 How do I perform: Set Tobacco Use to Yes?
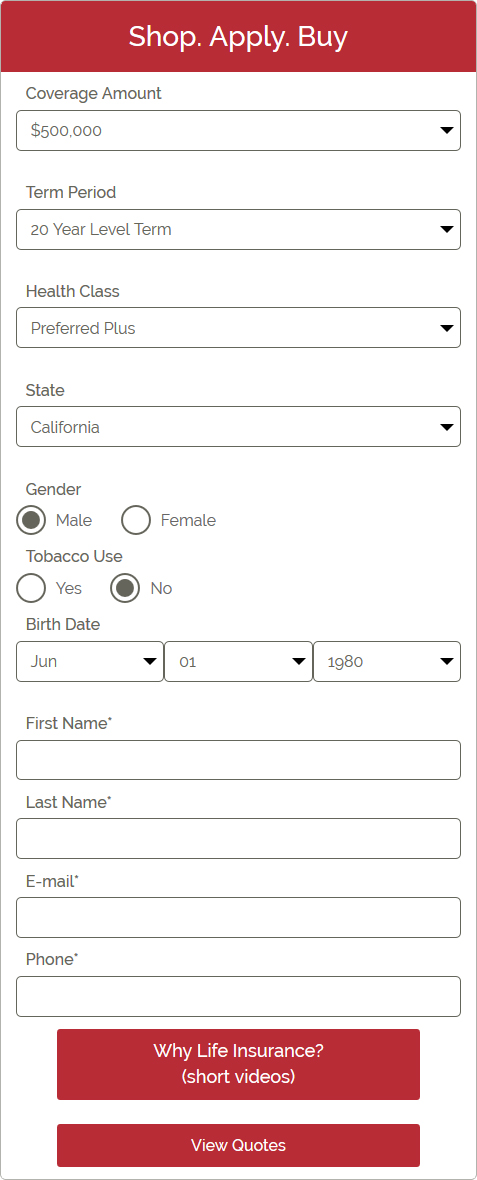click(31, 588)
